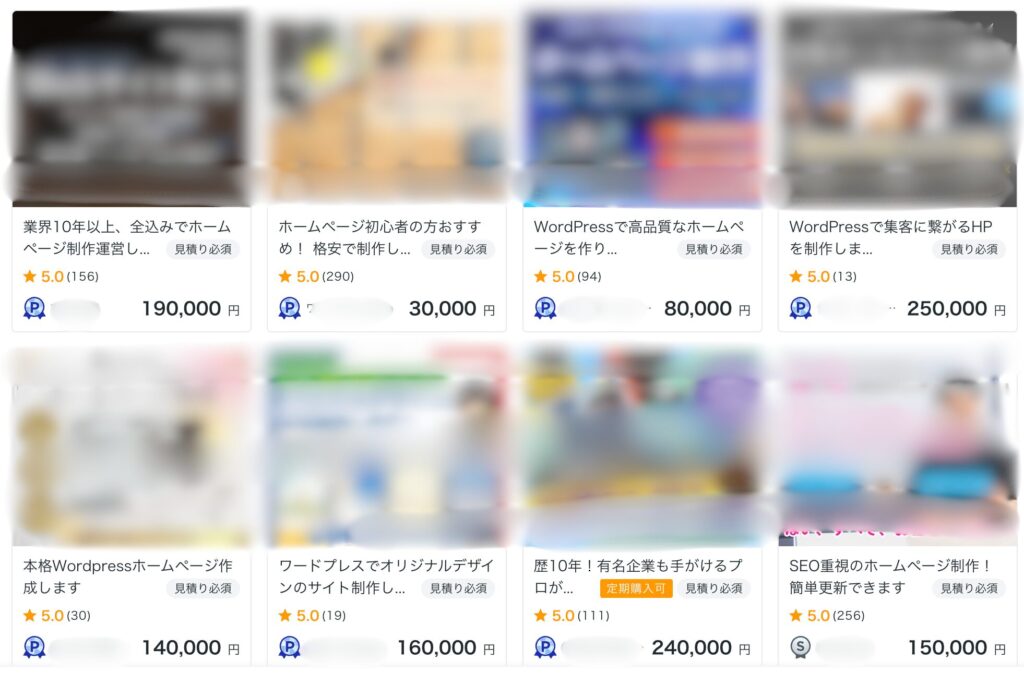1024x673 pixels.
Task: Click 見積り必須 tag on the 本格Wordpress listing
Action: 203,588
